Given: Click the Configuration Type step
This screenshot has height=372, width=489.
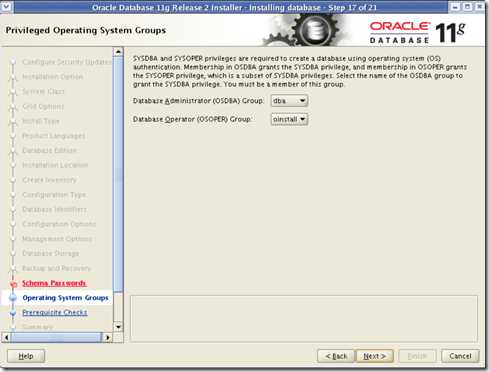Looking at the screenshot, I should click(x=54, y=194).
